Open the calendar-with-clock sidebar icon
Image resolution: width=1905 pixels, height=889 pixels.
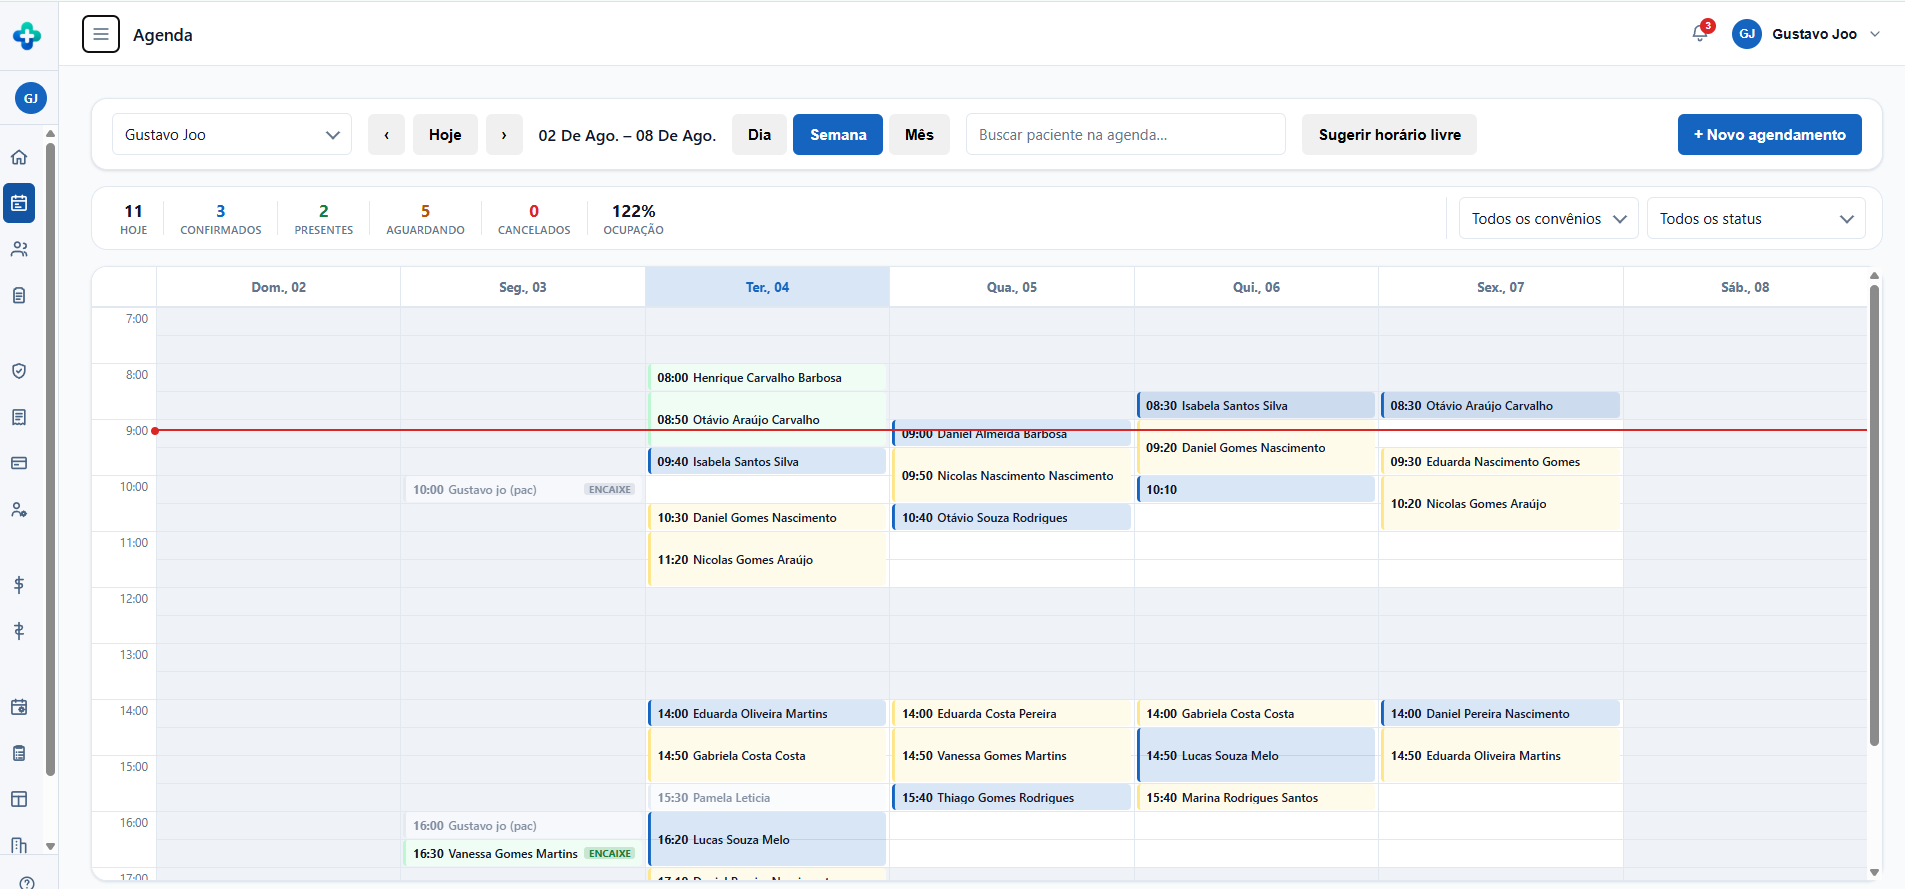pyautogui.click(x=19, y=707)
